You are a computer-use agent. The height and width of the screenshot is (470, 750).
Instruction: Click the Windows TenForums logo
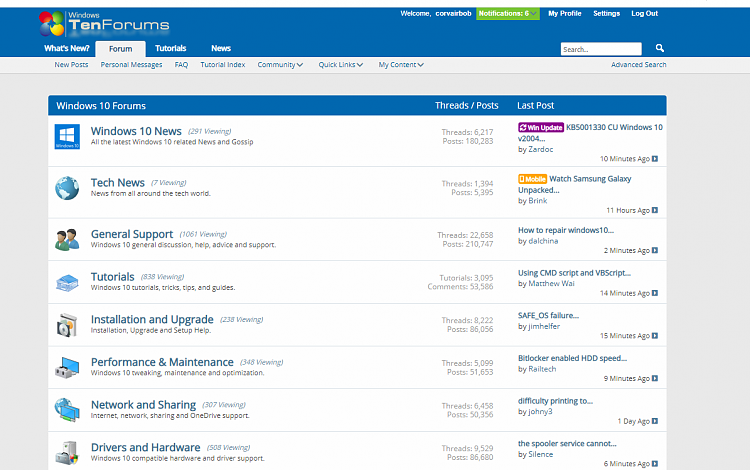104,24
